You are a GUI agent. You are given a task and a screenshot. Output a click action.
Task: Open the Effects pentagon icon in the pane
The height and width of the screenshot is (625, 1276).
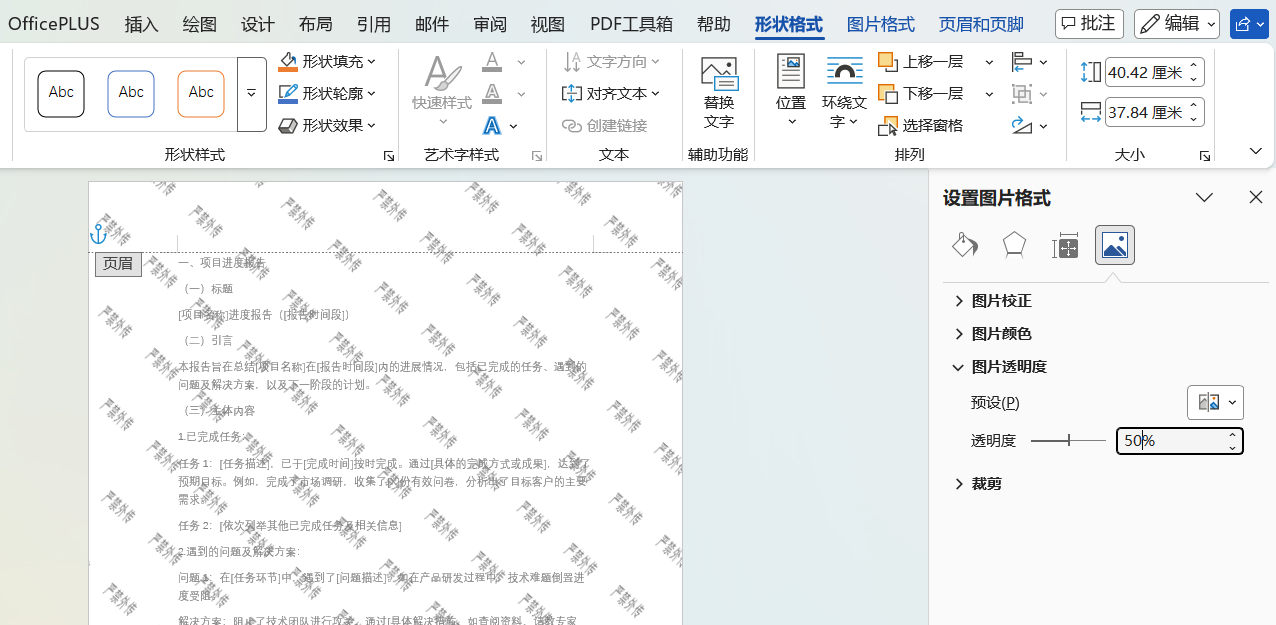(x=1014, y=244)
